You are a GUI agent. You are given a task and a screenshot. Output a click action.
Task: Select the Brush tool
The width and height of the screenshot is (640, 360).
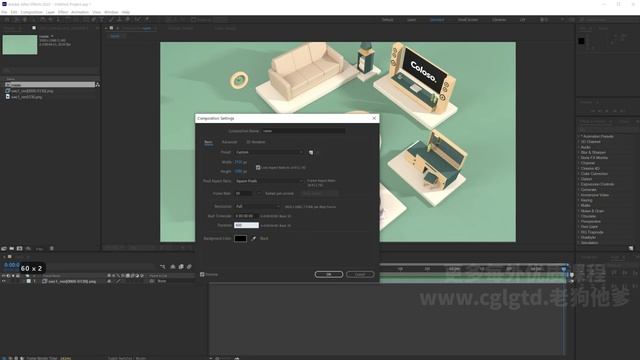pos(111,19)
